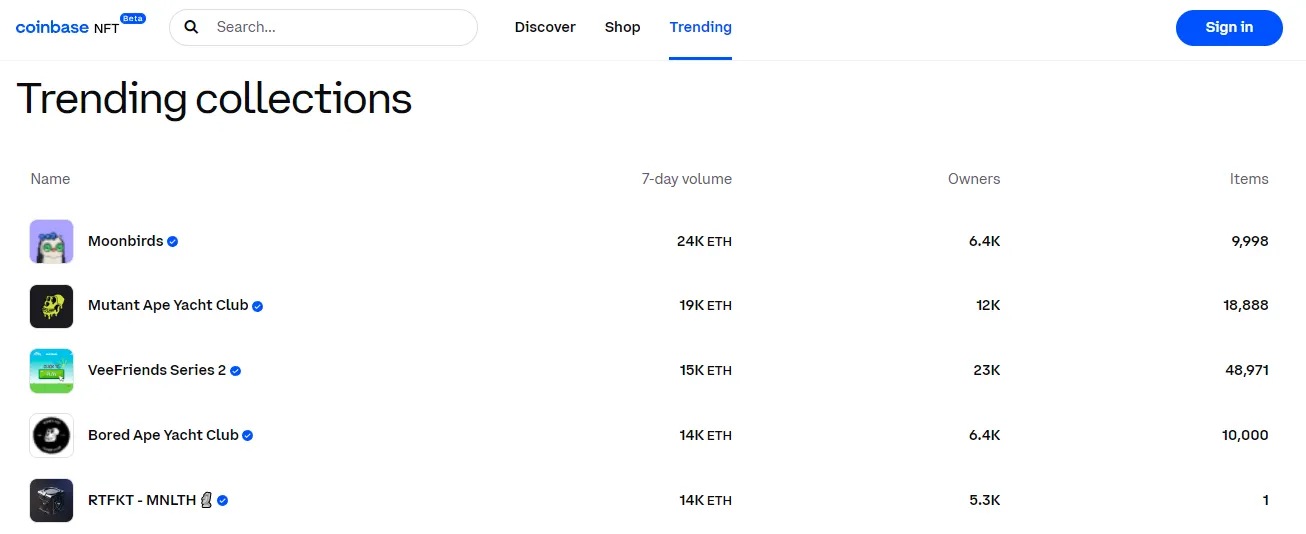This screenshot has width=1306, height=534.
Task: Open the Moonbirds collection name link
Action: point(125,241)
